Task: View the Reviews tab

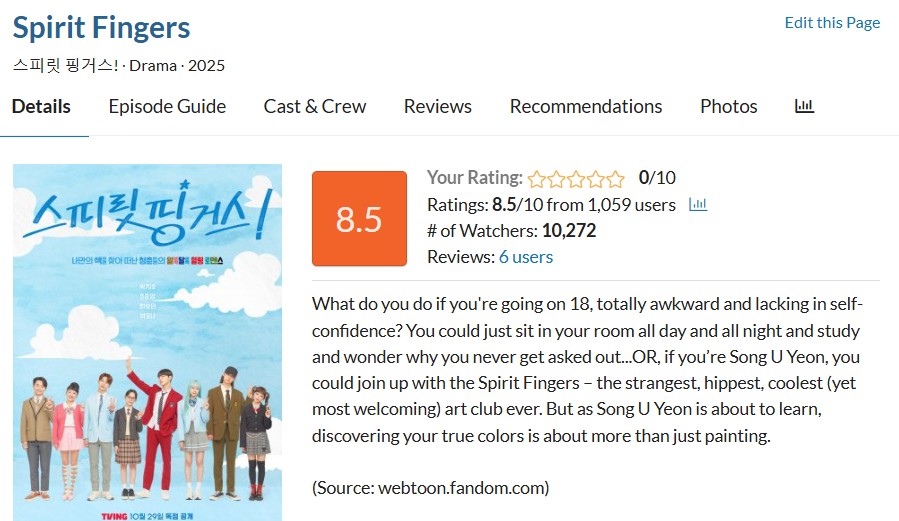Action: tap(438, 106)
